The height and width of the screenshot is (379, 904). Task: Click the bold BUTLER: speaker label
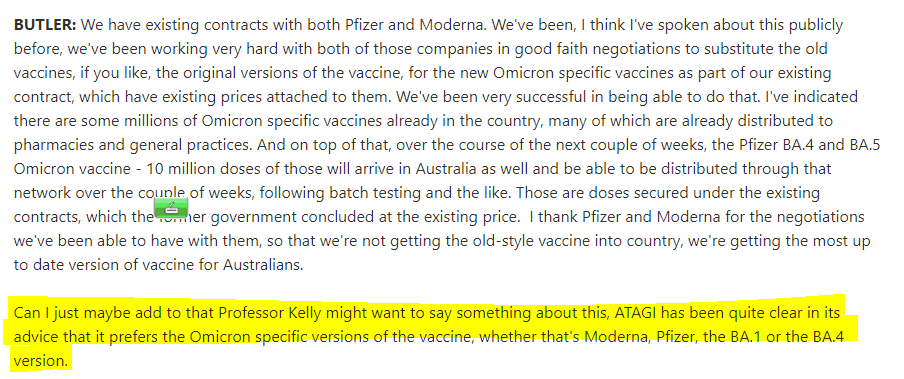pos(45,25)
